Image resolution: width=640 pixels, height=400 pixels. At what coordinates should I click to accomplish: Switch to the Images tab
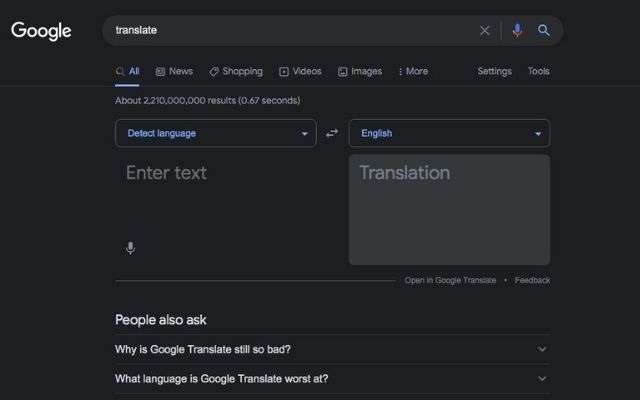pyautogui.click(x=360, y=71)
